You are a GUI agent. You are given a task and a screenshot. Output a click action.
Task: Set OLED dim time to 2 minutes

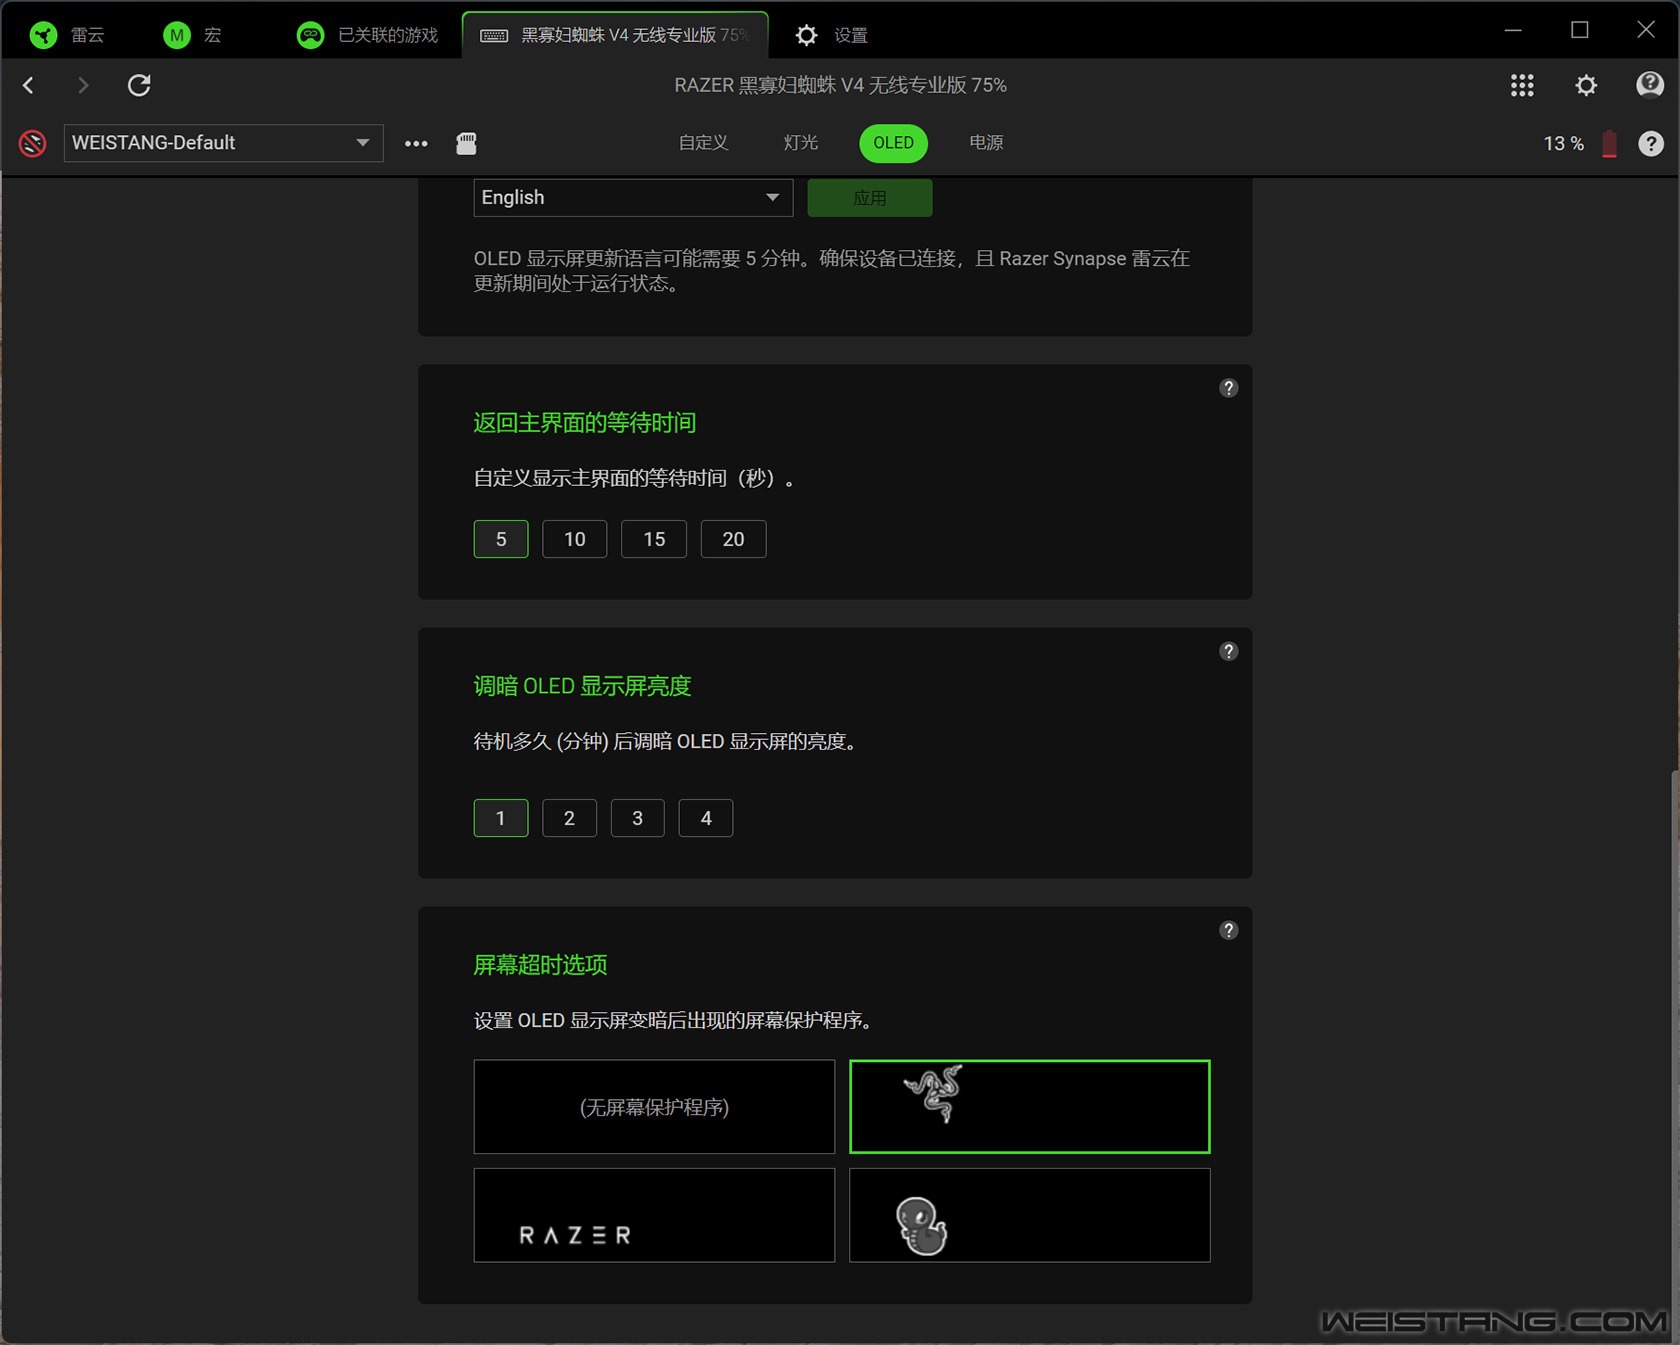pos(569,818)
